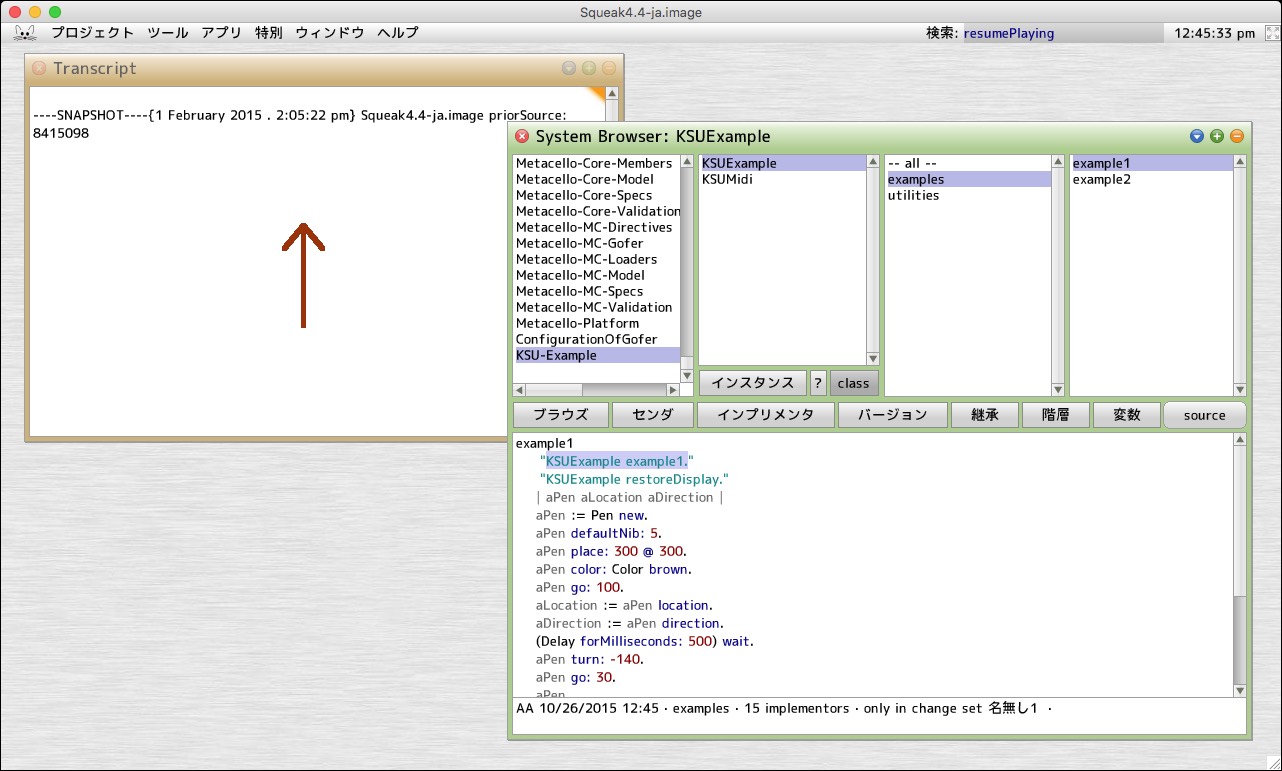Select ConfigurationOfGofer category
Viewport: 1282px width, 771px height.
click(596, 339)
